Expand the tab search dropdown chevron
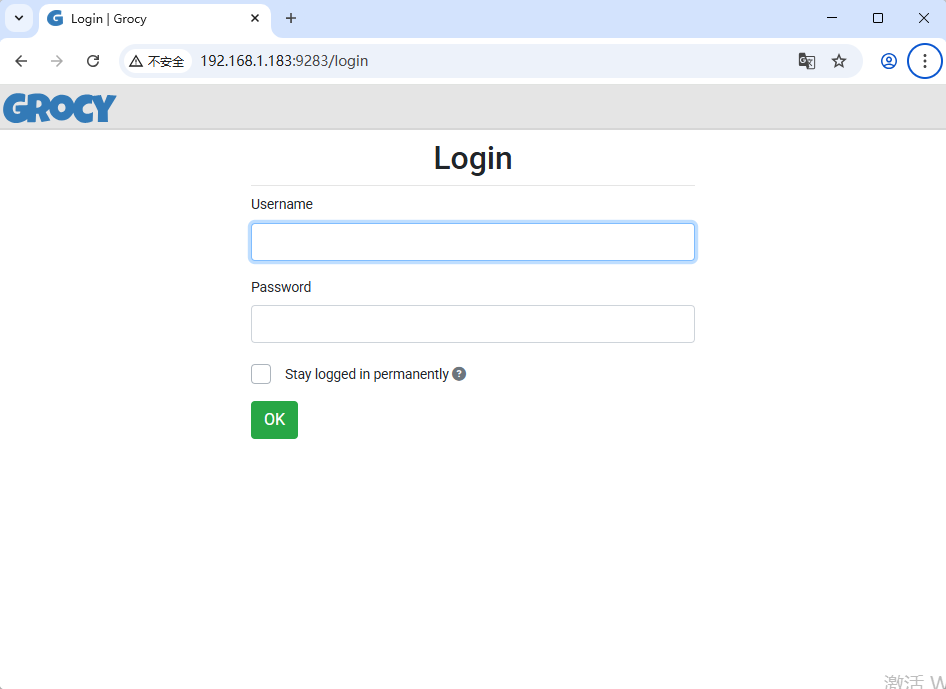This screenshot has height=689, width=946. click(18, 18)
